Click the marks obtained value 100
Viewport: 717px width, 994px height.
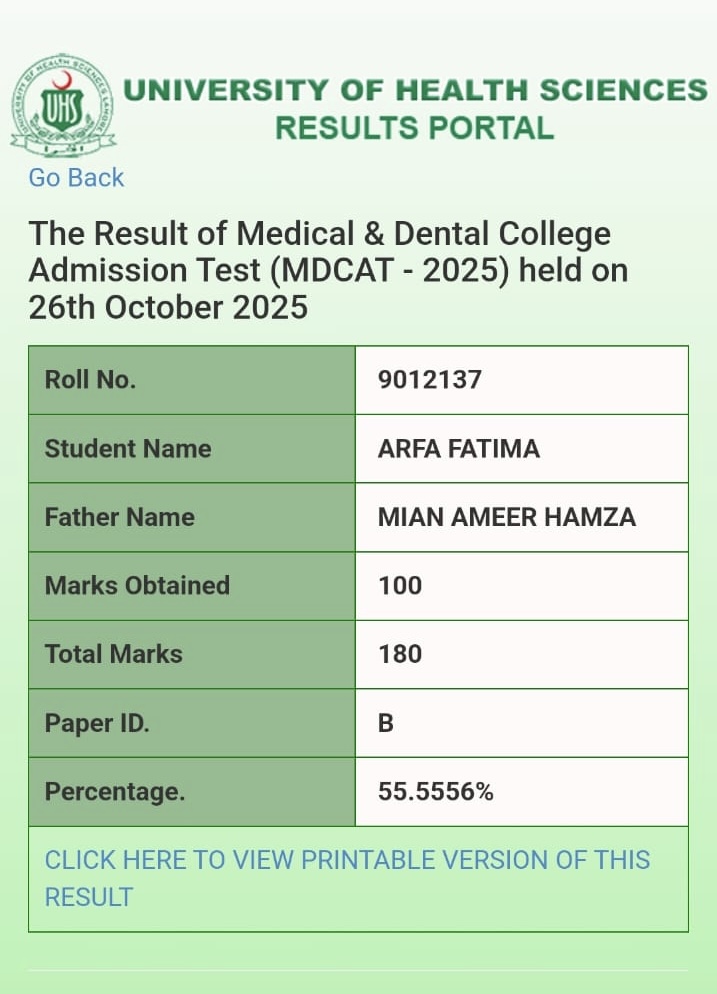400,585
